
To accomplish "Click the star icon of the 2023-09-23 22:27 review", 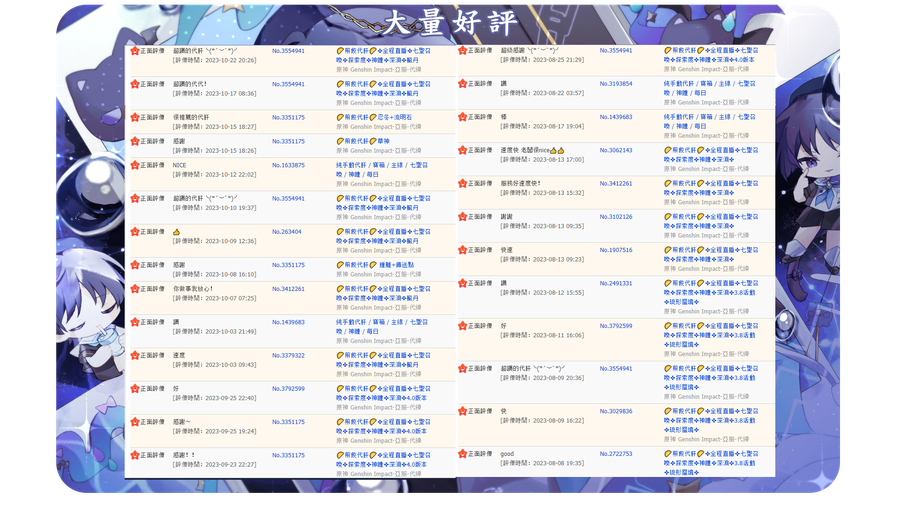I will [x=135, y=456].
